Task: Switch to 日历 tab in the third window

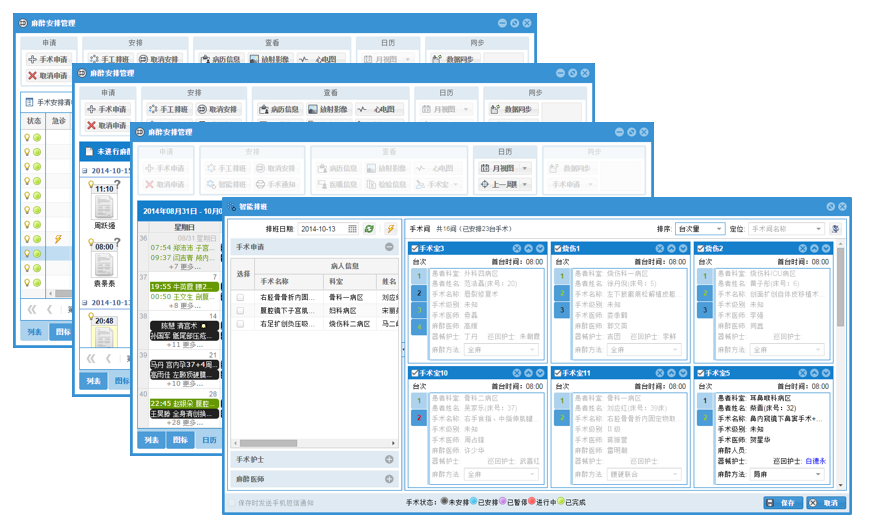Action: tap(209, 440)
